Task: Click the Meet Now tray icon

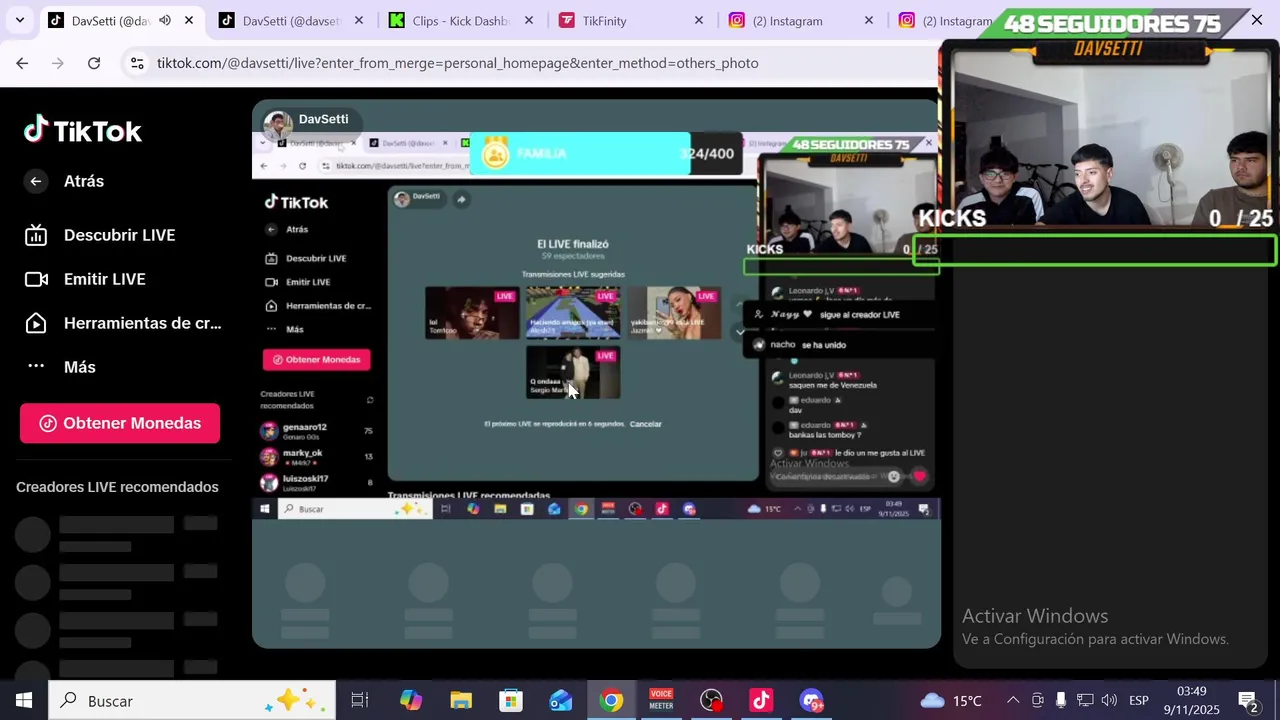Action: click(x=1038, y=700)
